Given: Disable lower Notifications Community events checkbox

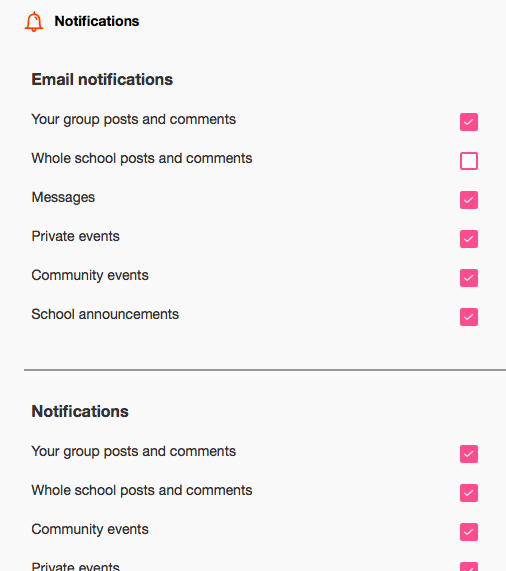Looking at the screenshot, I should (469, 532).
